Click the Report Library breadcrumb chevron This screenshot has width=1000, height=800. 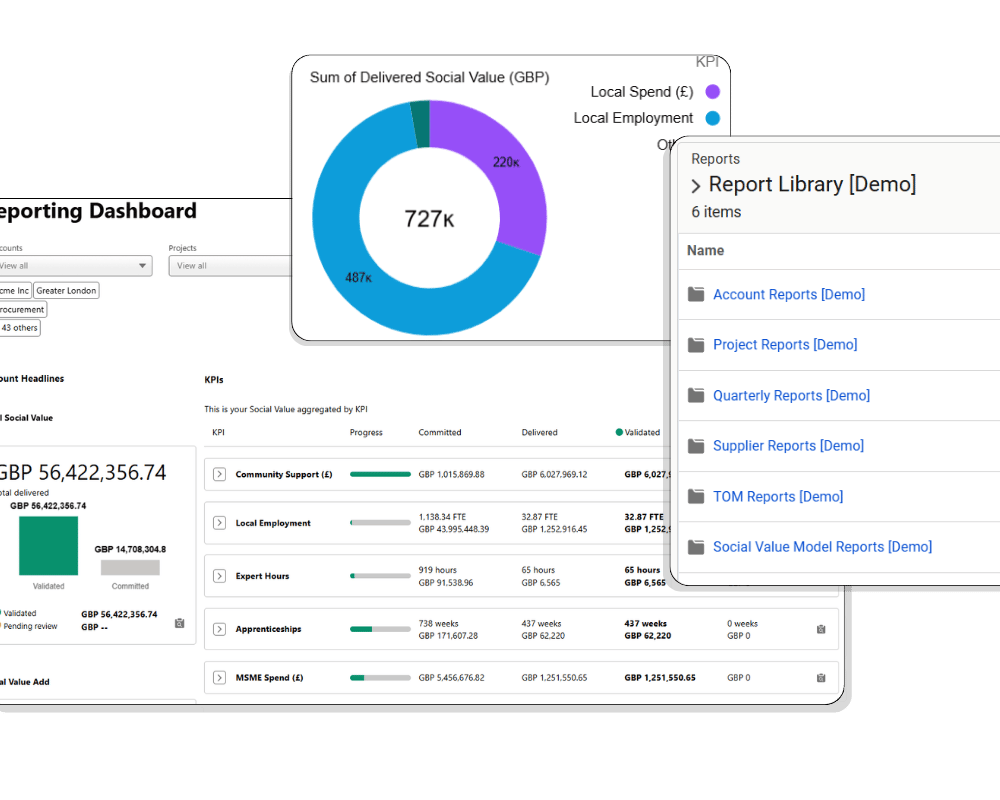[696, 186]
